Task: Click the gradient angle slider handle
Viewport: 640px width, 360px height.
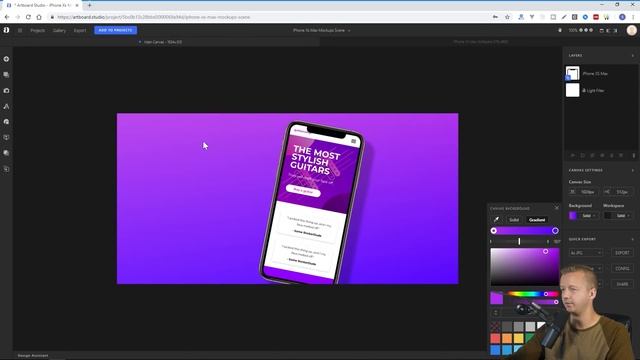Action: [x=519, y=242]
